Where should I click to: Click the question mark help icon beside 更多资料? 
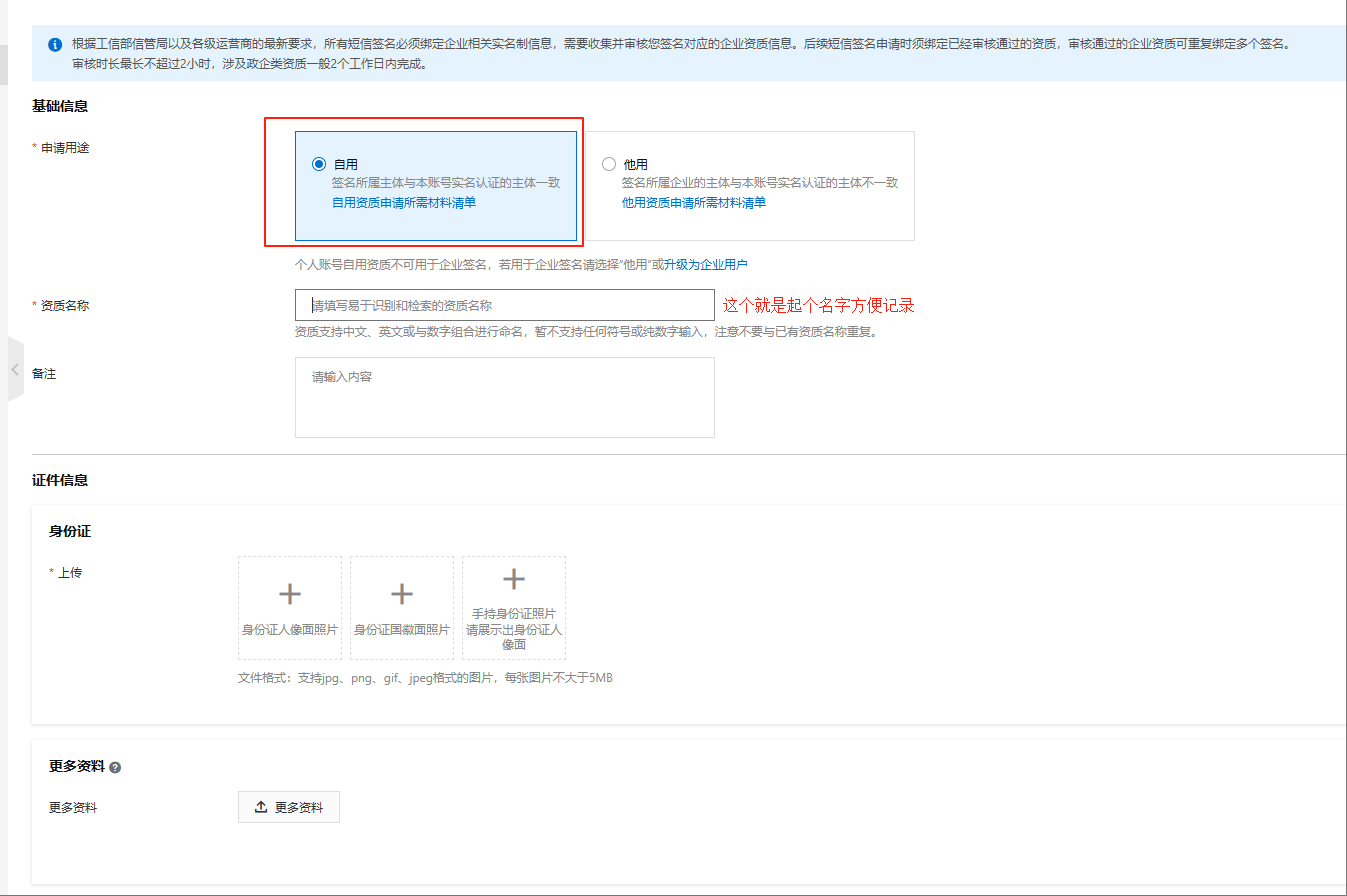coord(115,767)
